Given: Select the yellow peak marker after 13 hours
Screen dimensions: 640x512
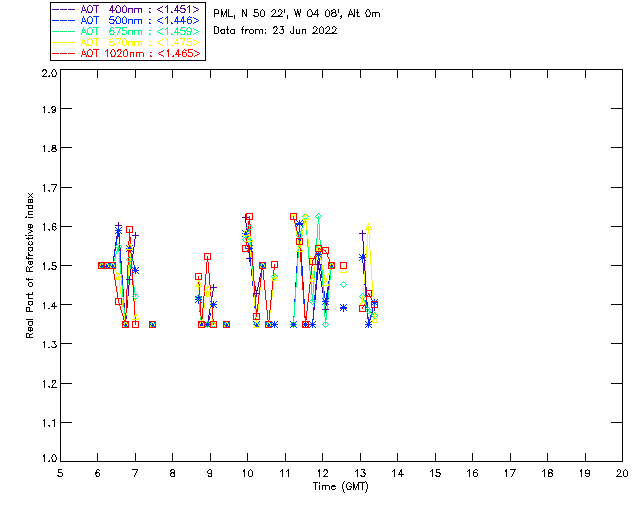Looking at the screenshot, I should pyautogui.click(x=369, y=227).
